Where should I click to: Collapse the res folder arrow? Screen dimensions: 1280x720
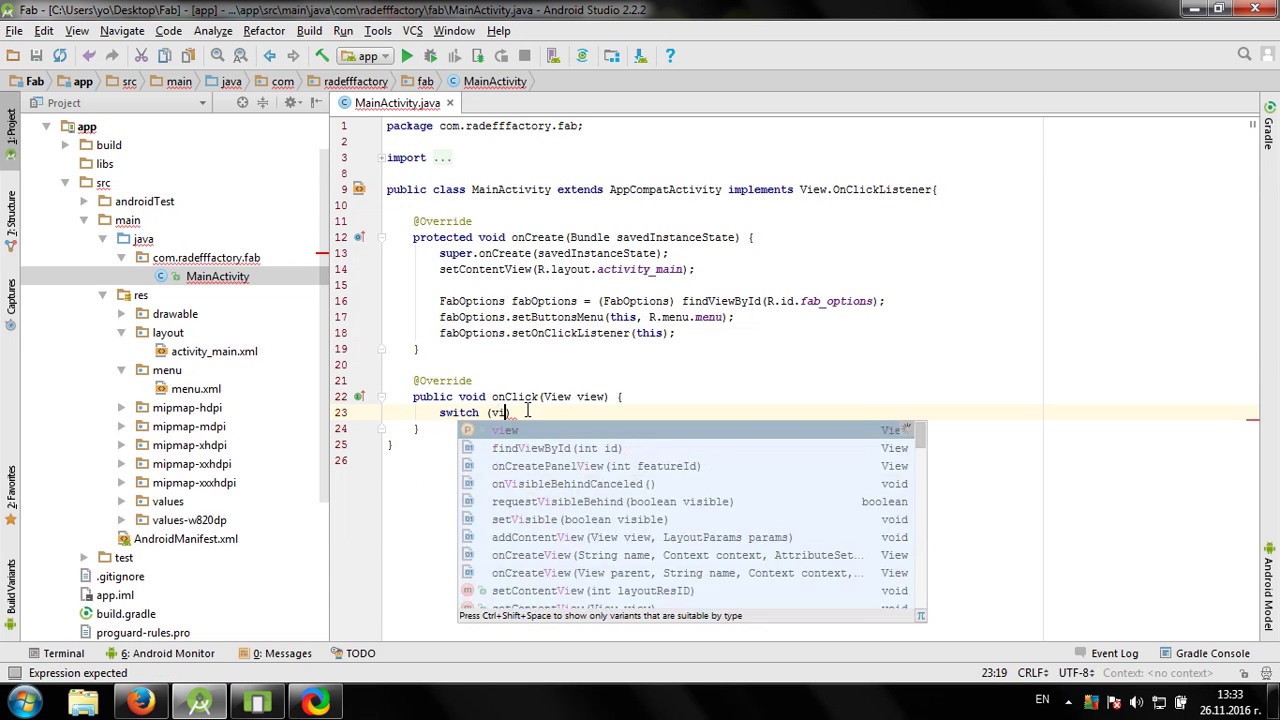[x=102, y=295]
